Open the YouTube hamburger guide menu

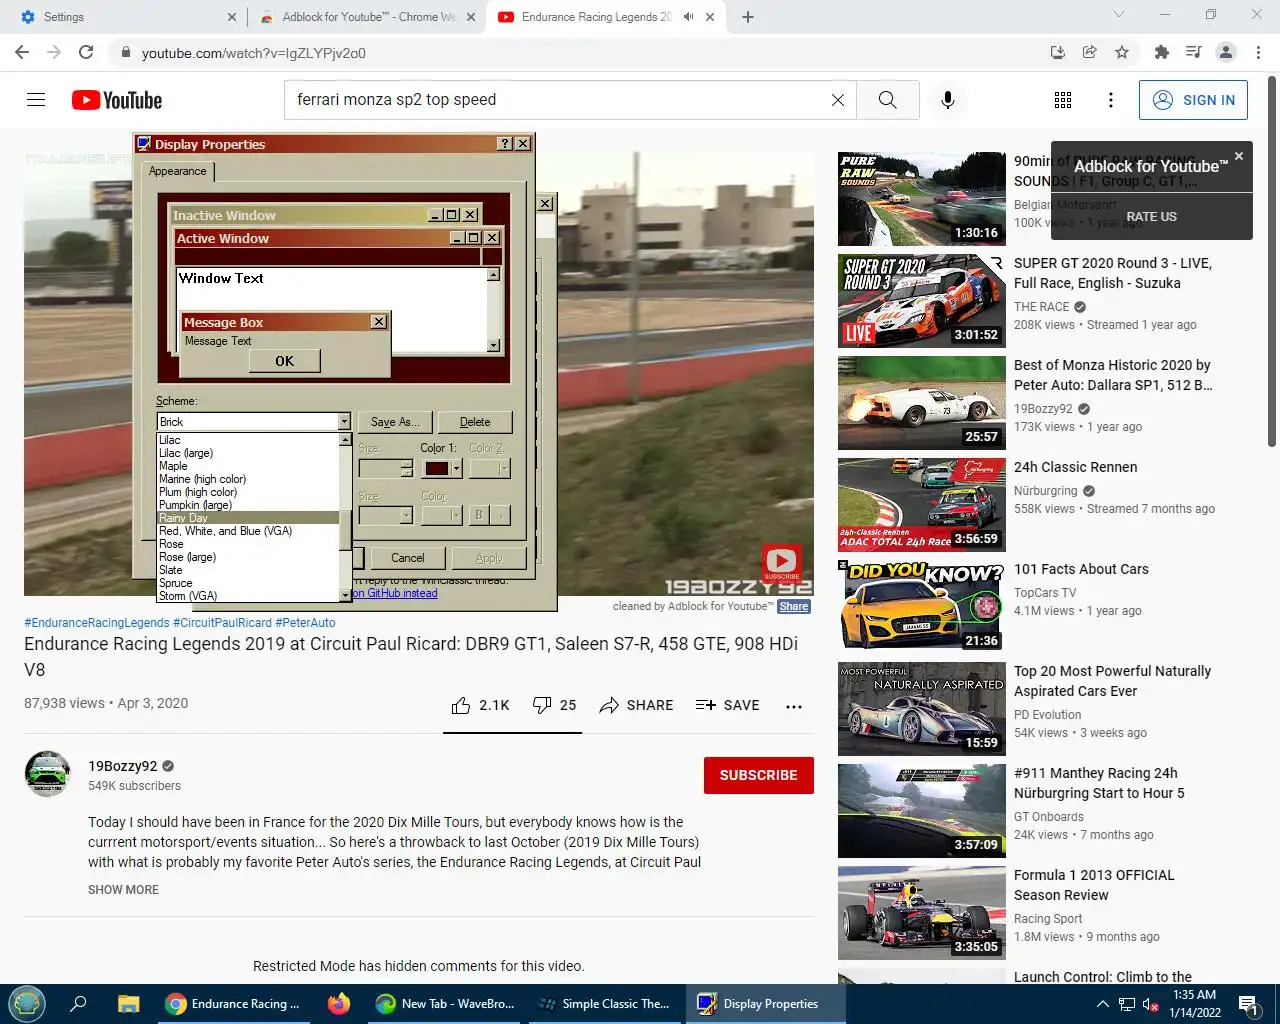36,100
